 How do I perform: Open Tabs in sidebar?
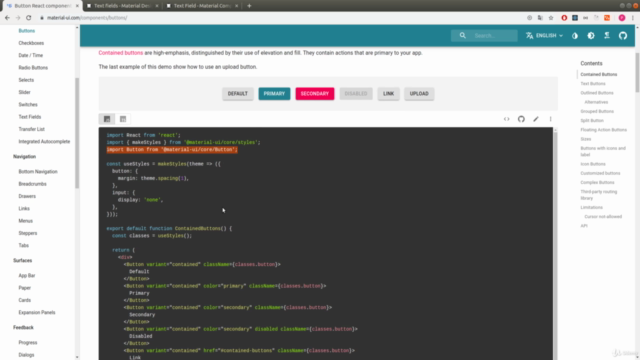(x=24, y=245)
